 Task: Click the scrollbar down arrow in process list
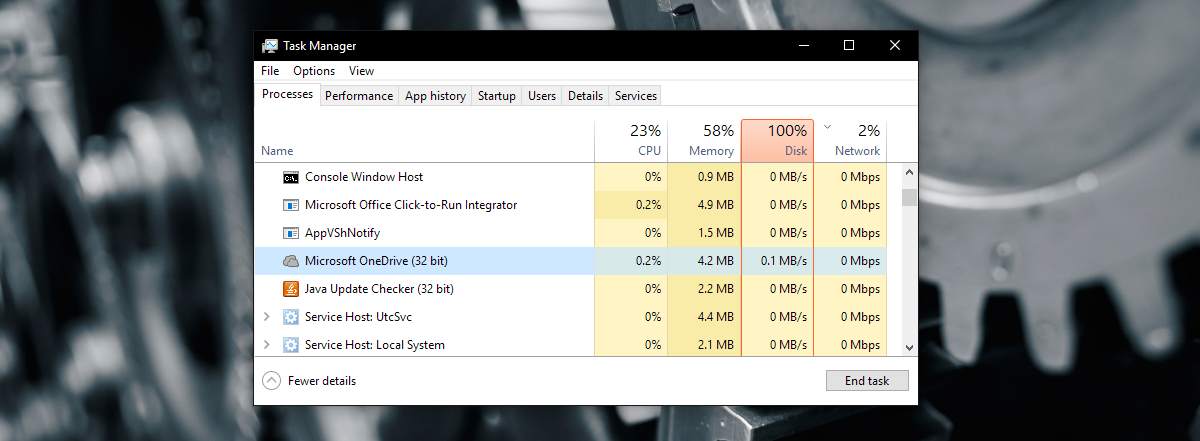(909, 346)
